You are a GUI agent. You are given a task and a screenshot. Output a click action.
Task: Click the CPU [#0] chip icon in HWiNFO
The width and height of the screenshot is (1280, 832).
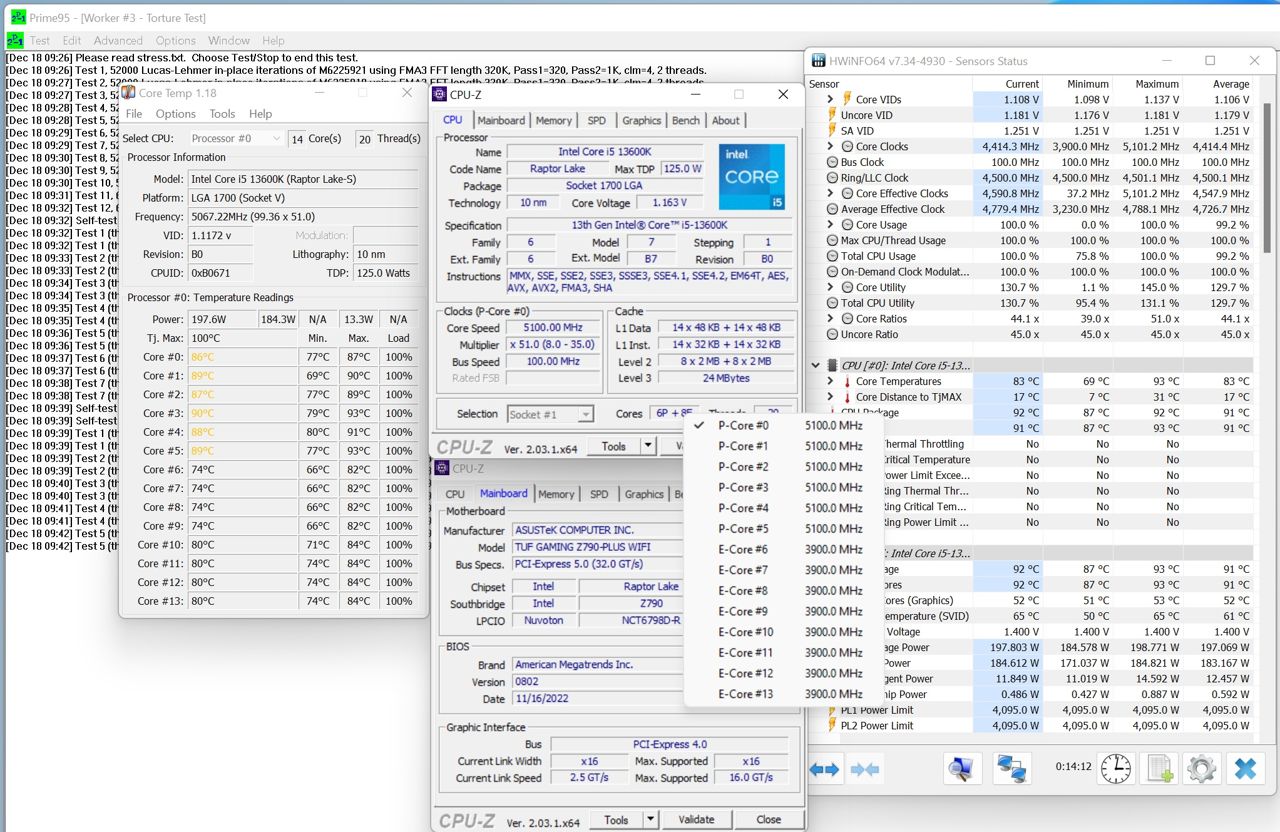tap(831, 366)
